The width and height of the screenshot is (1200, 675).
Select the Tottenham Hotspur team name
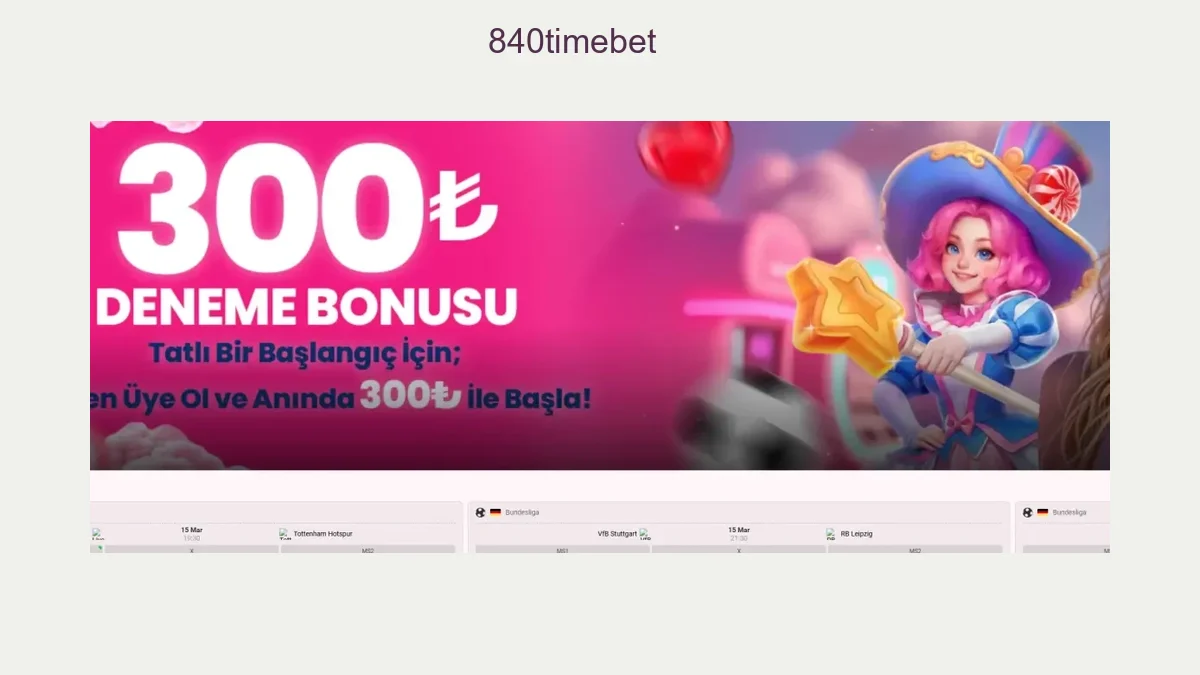323,534
